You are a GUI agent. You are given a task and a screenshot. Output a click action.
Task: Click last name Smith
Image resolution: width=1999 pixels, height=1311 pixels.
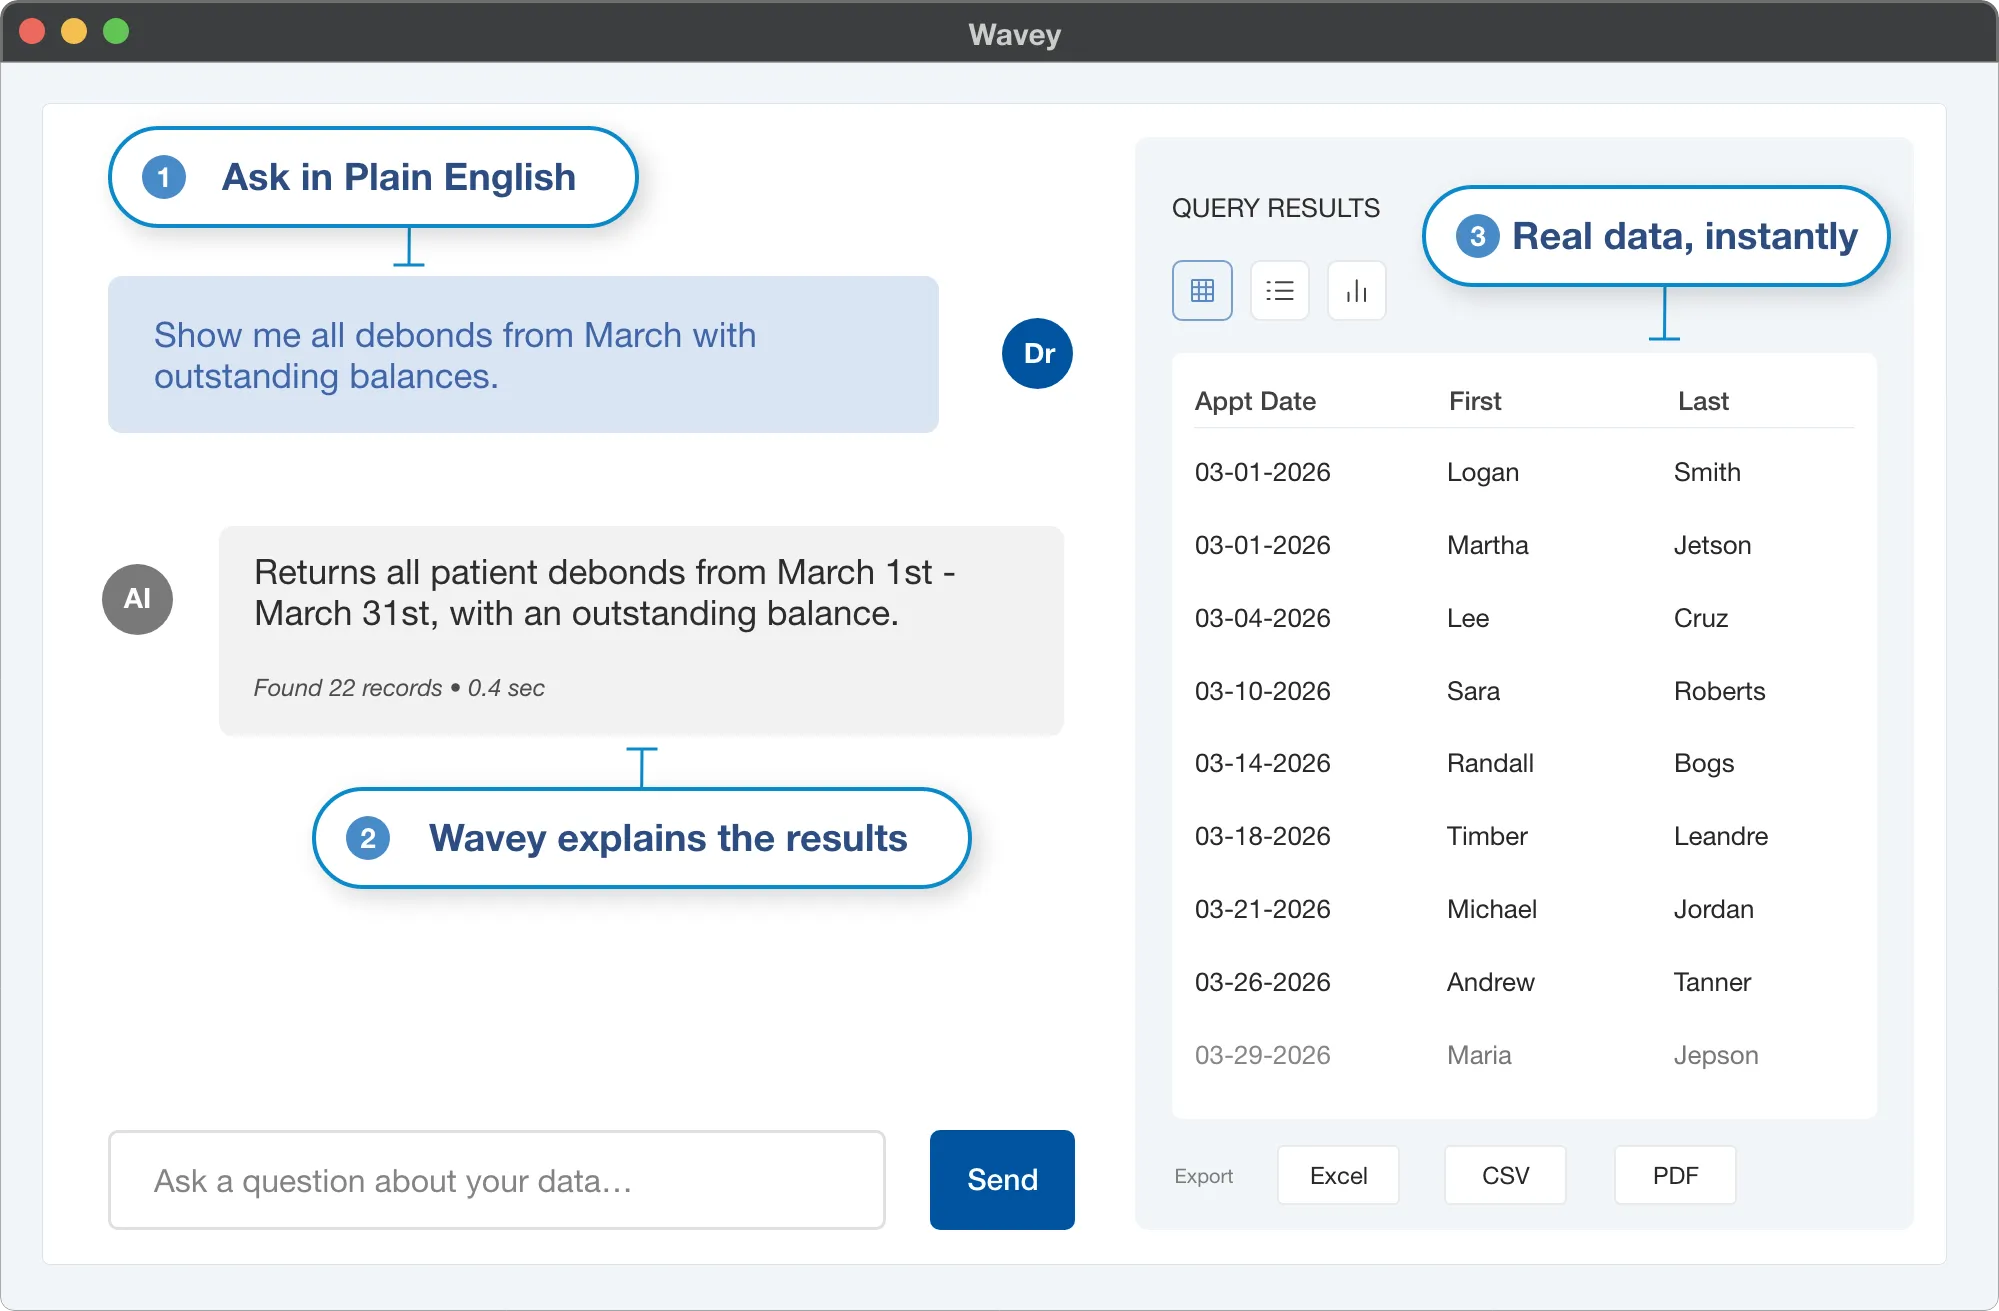point(1707,472)
